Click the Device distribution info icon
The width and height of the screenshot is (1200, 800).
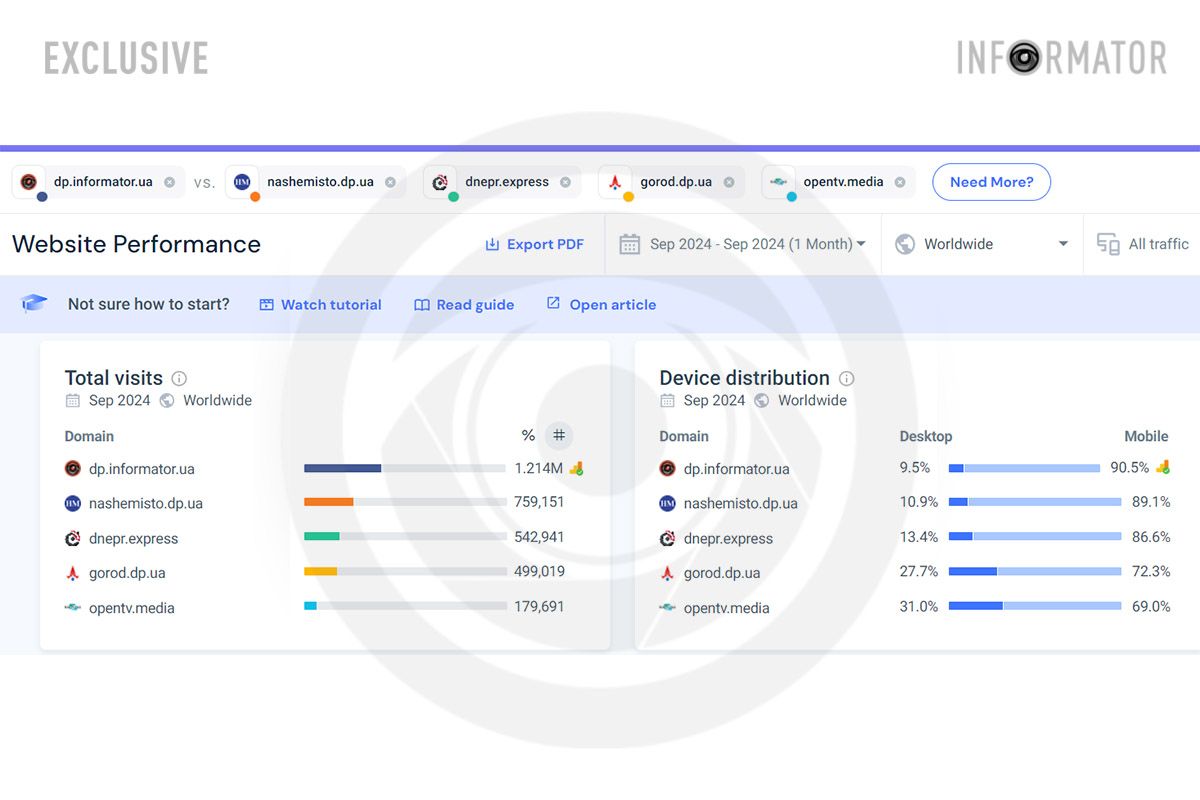point(844,378)
